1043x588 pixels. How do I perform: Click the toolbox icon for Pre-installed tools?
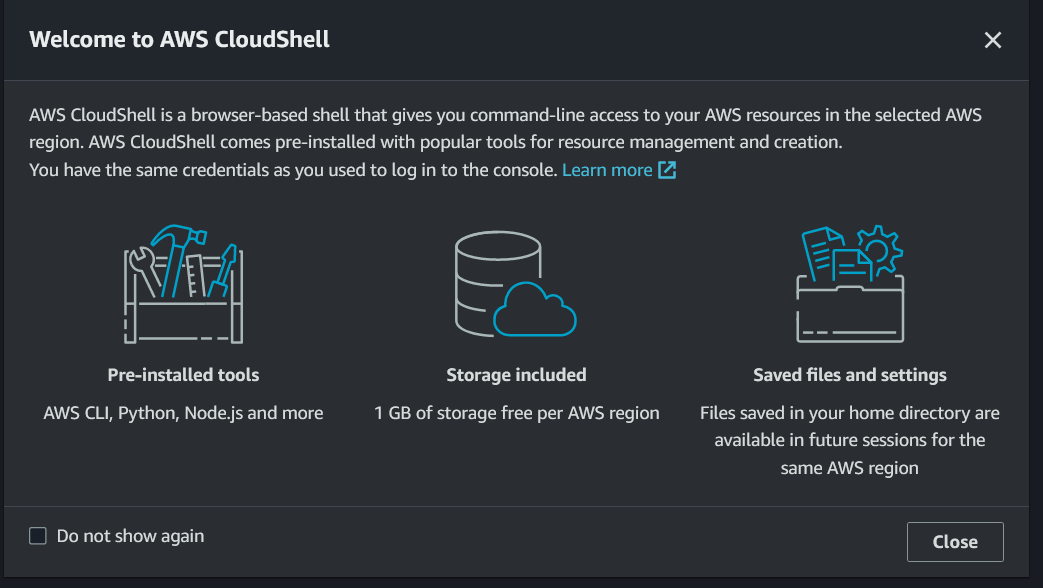(x=184, y=285)
